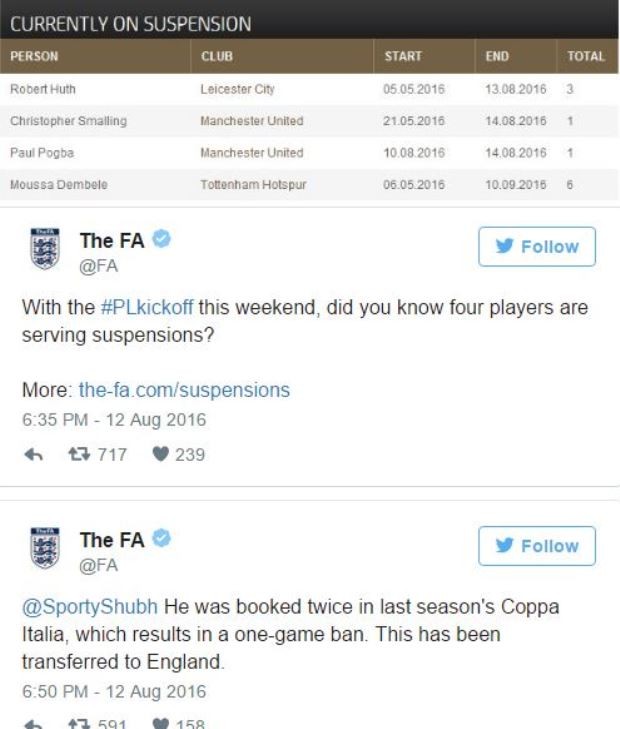Click the verified badge on first tweet

(x=161, y=239)
